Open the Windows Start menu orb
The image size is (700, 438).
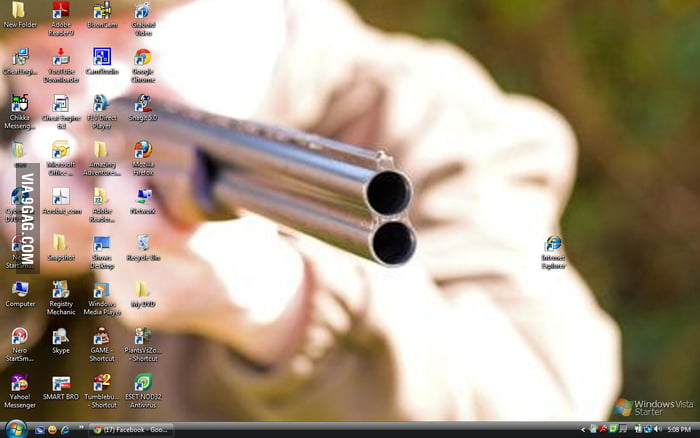[x=14, y=429]
